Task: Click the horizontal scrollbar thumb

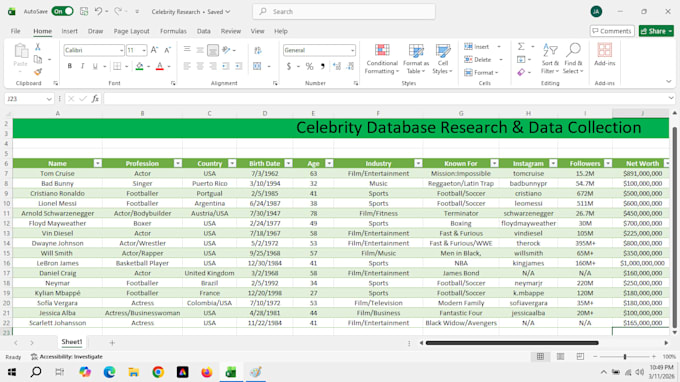Action: 512,343
